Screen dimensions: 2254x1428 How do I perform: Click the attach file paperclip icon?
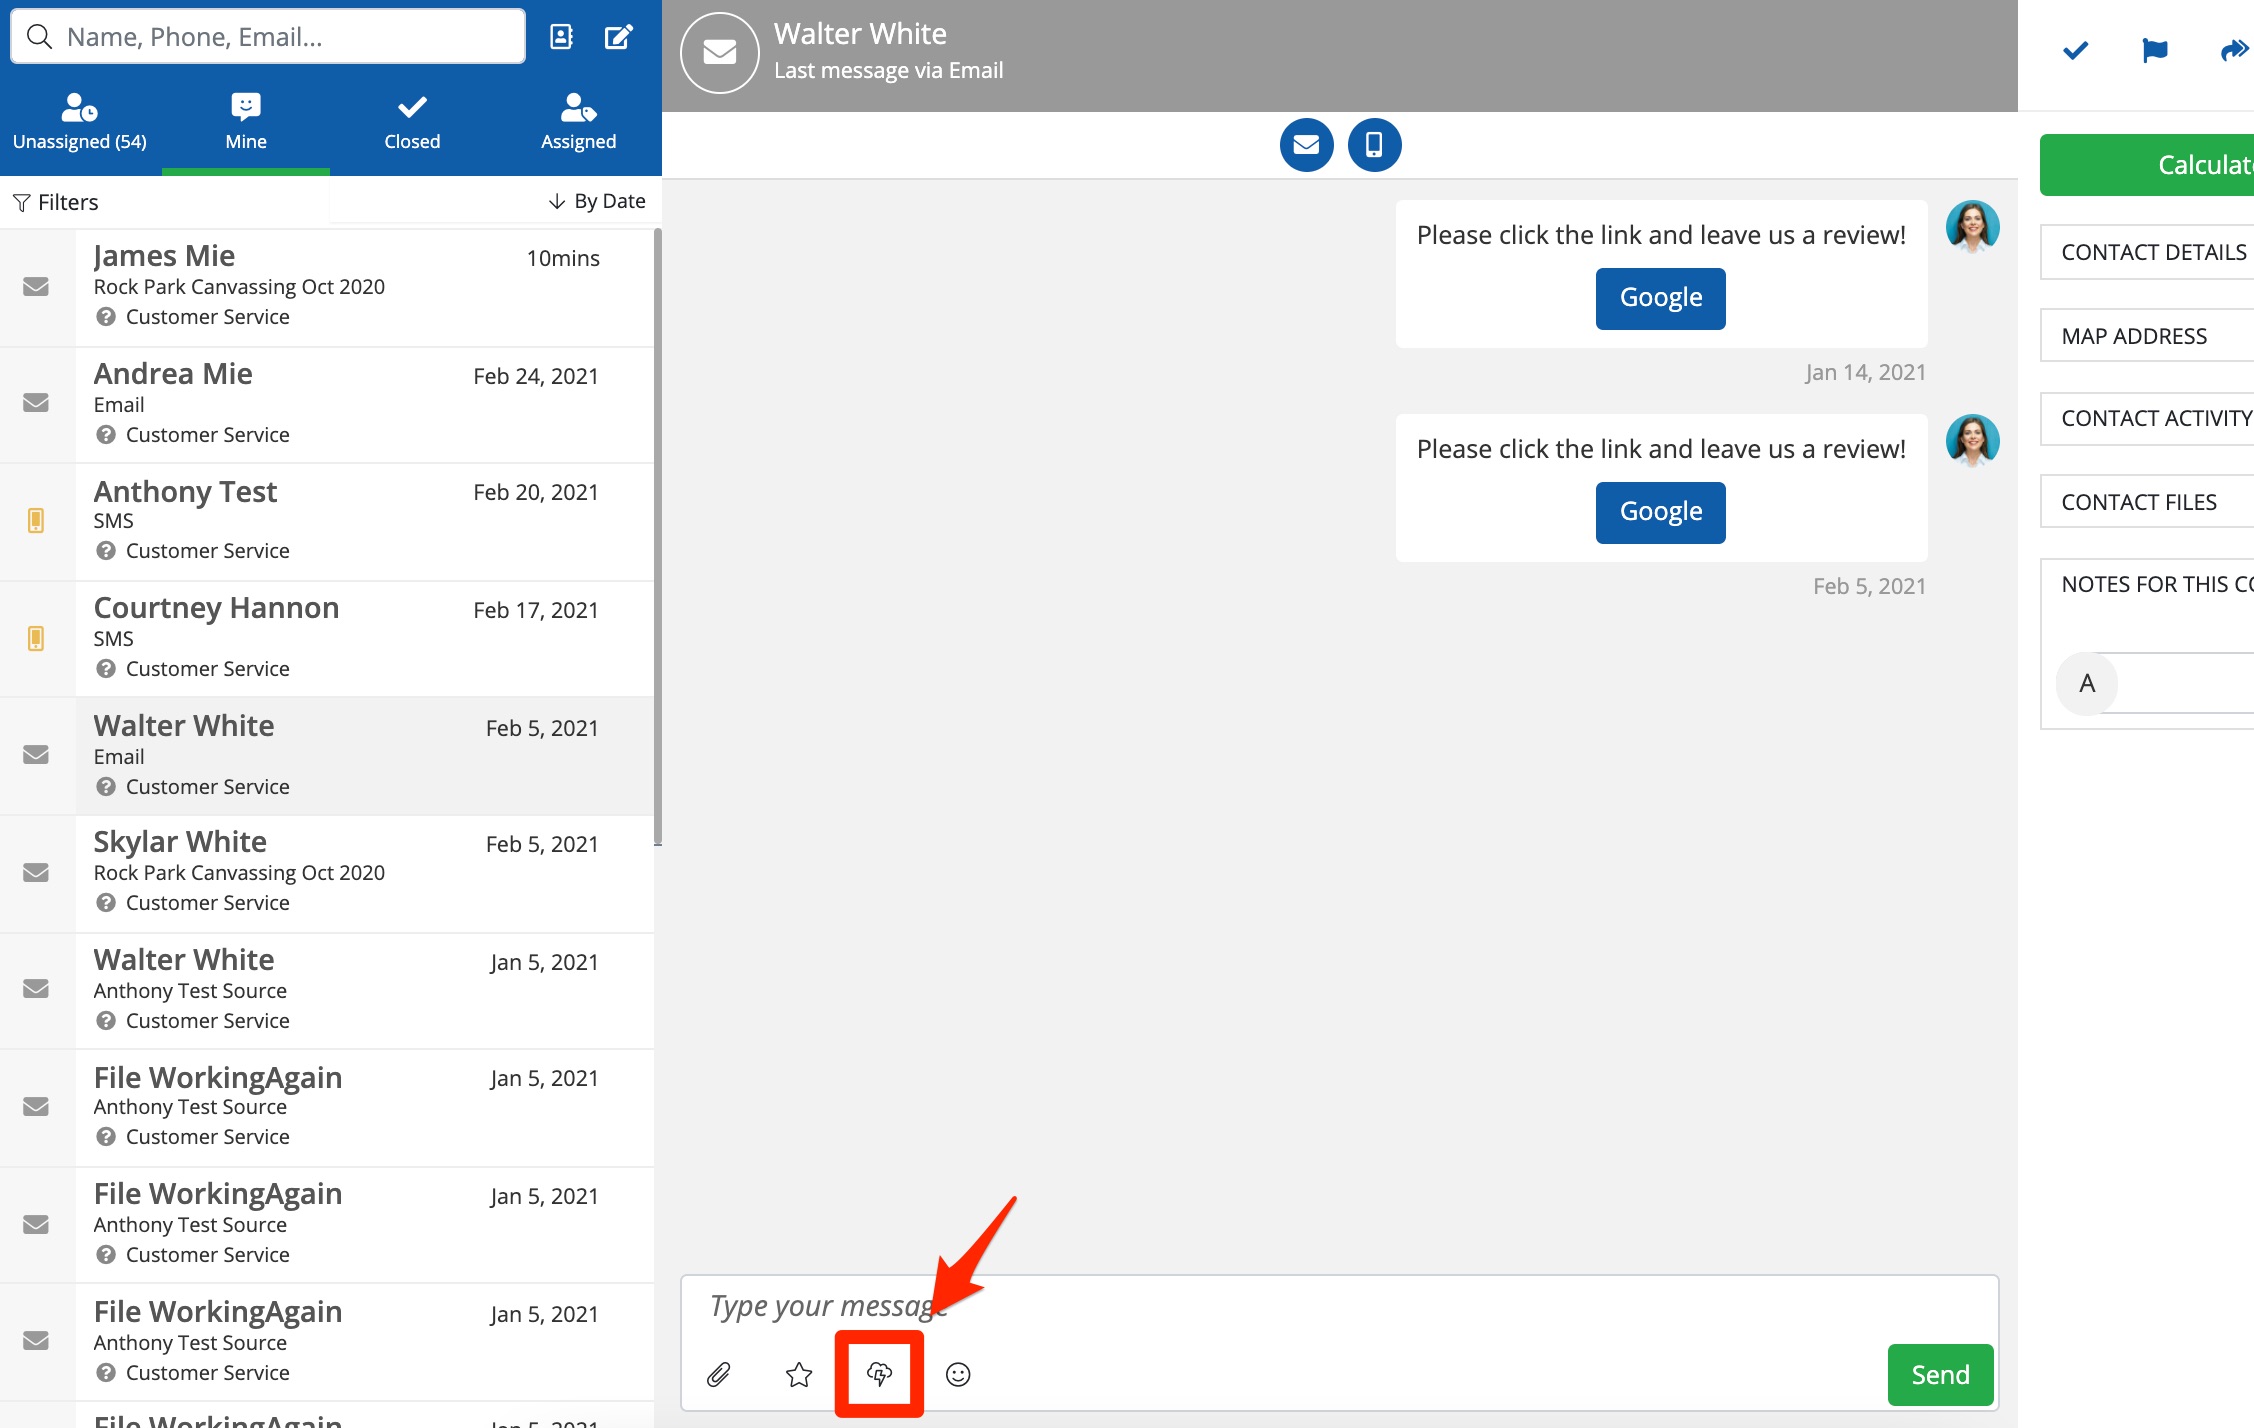pyautogui.click(x=718, y=1375)
